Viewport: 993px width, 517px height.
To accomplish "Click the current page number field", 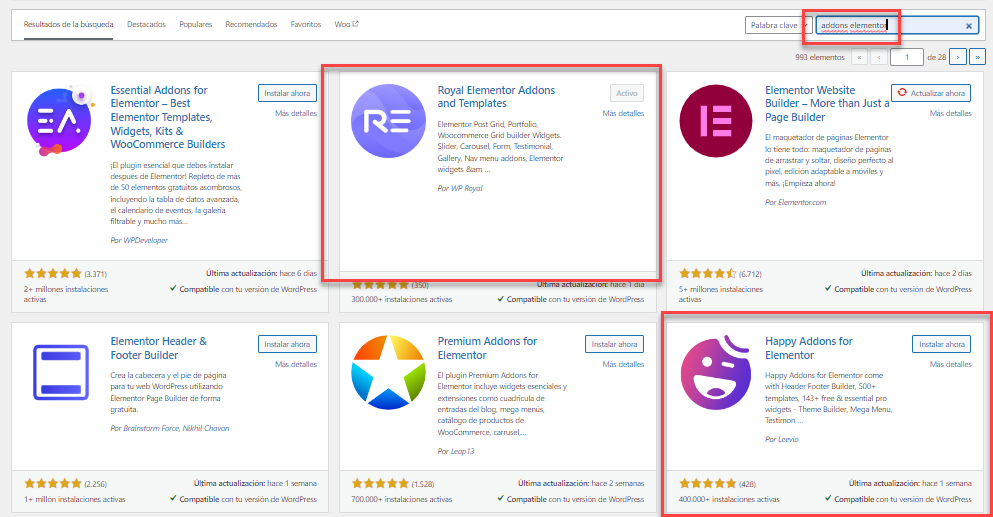I will click(x=906, y=57).
